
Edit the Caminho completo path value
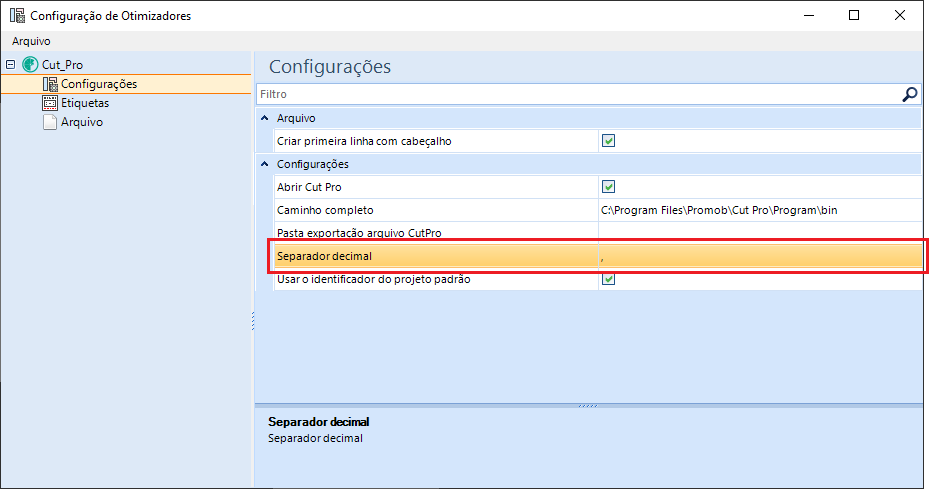pyautogui.click(x=760, y=210)
